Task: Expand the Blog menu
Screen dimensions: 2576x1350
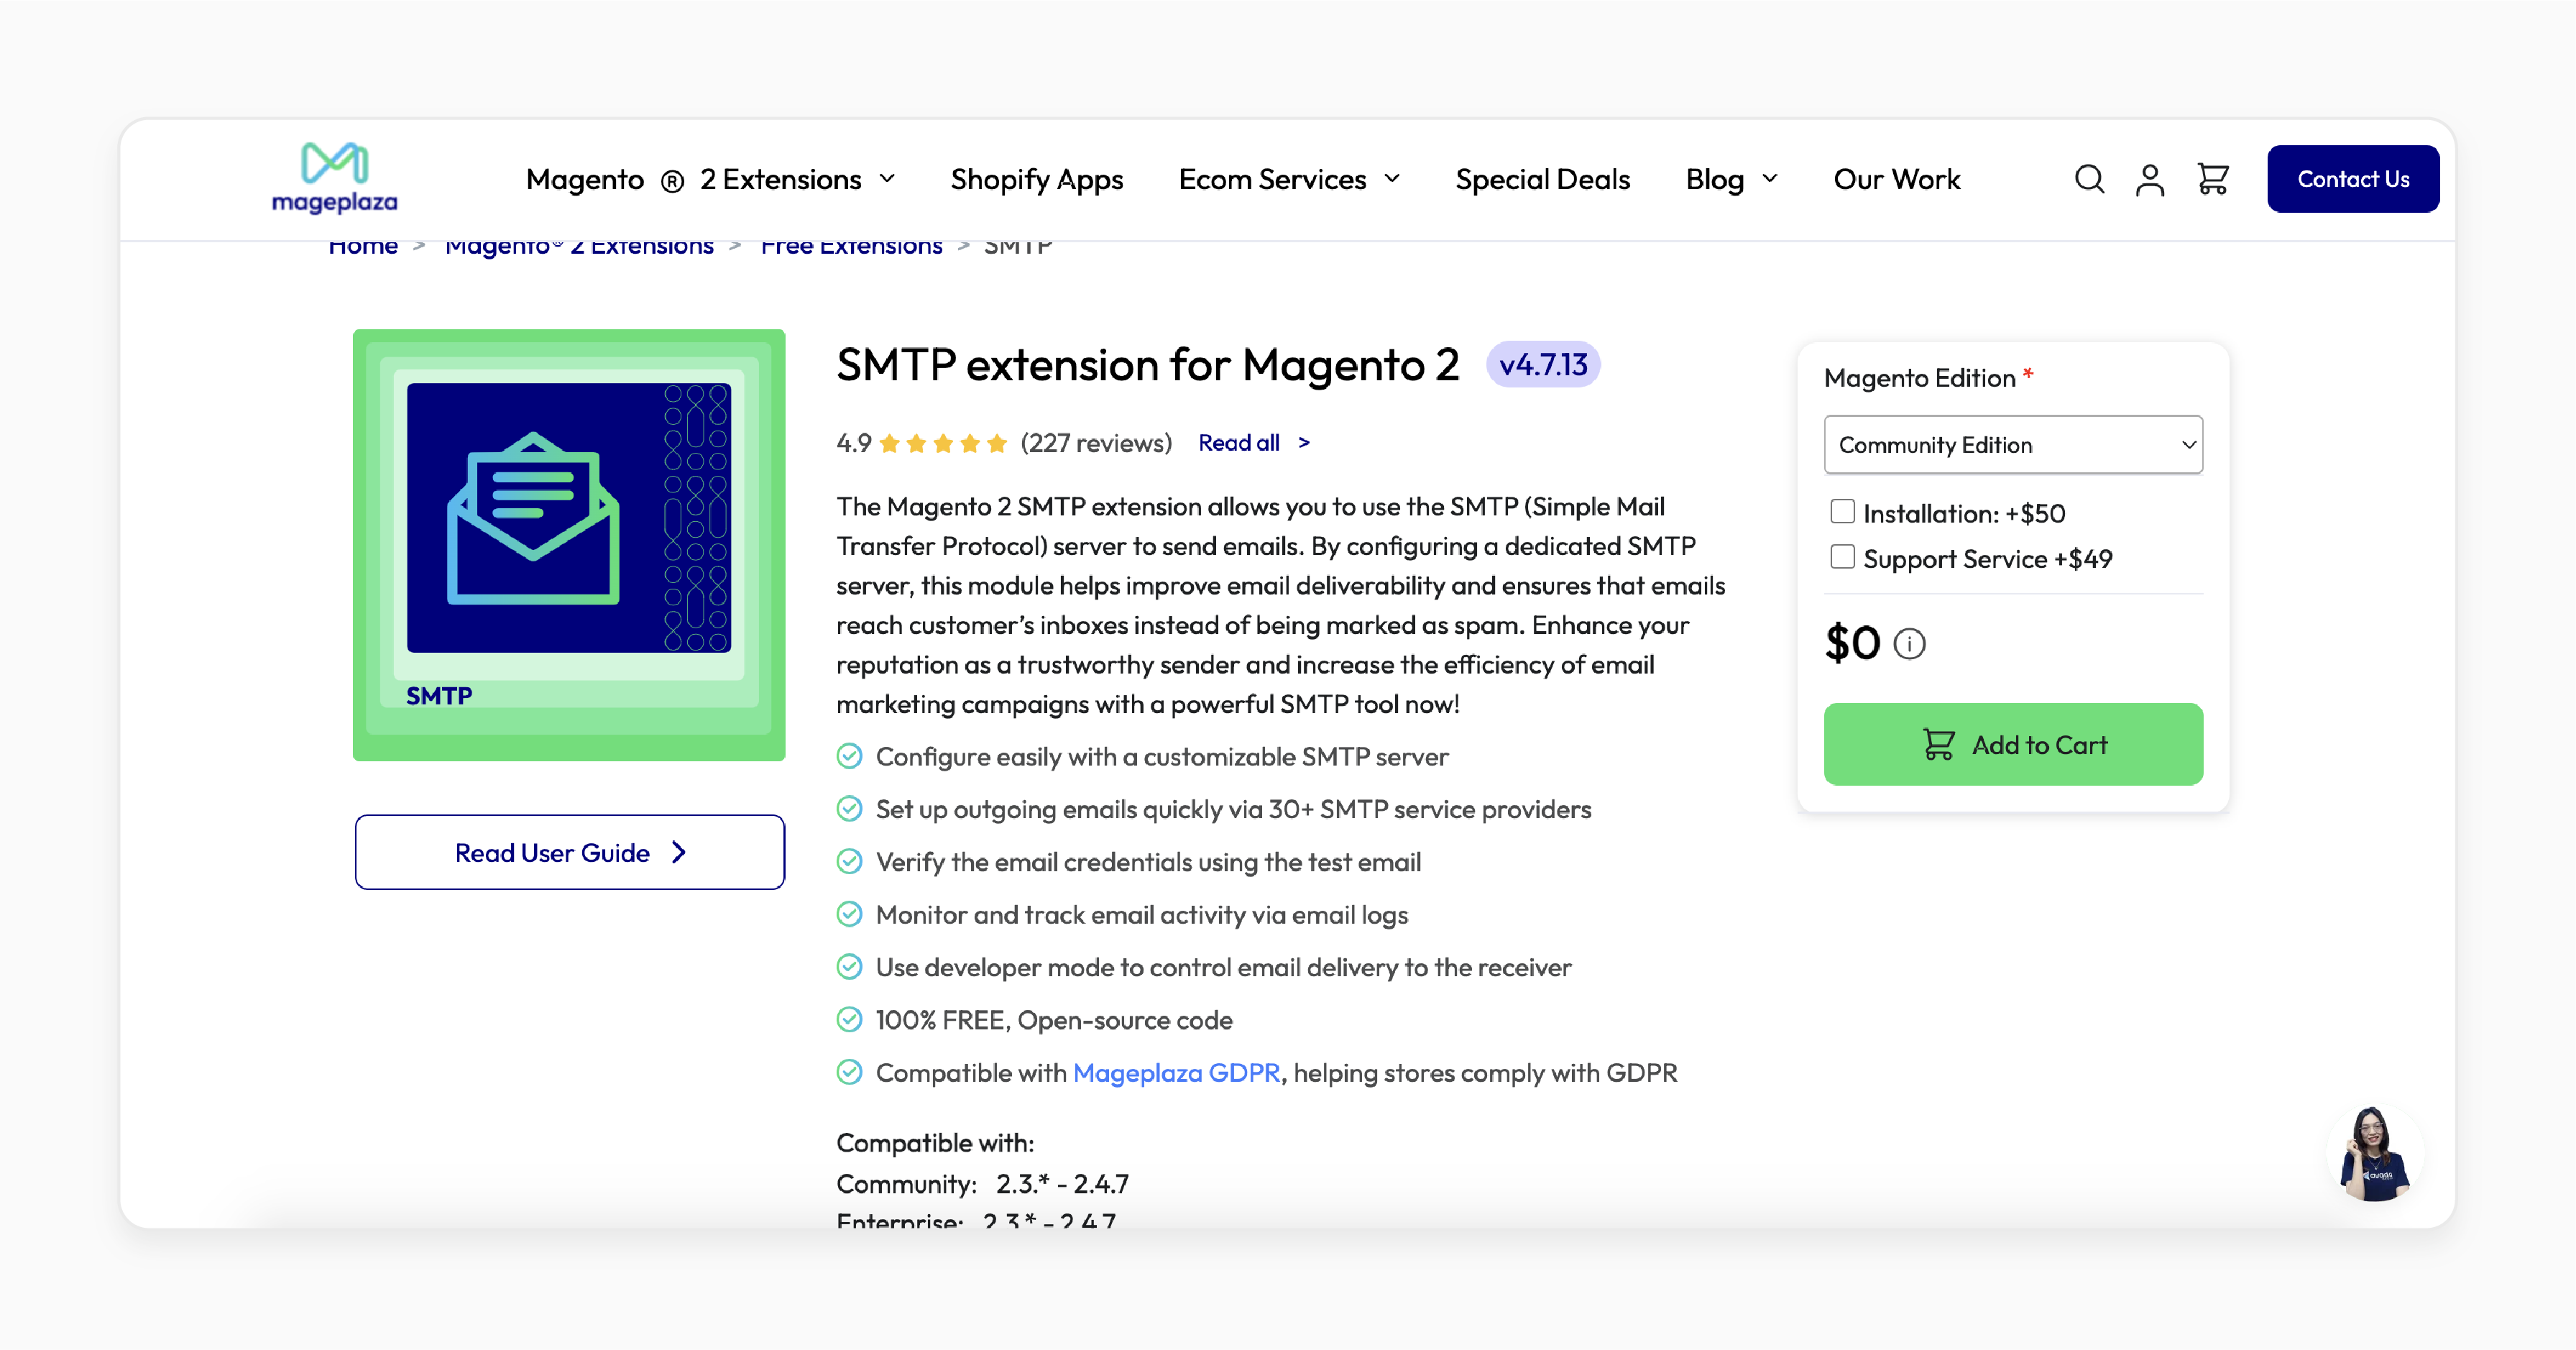Action: pos(1731,179)
